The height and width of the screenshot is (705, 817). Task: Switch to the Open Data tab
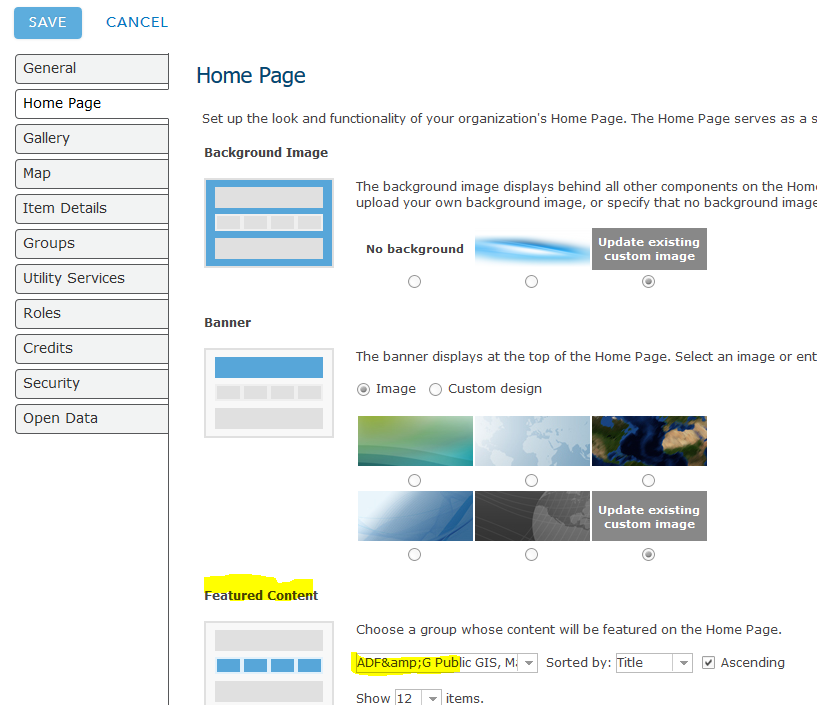pos(92,418)
